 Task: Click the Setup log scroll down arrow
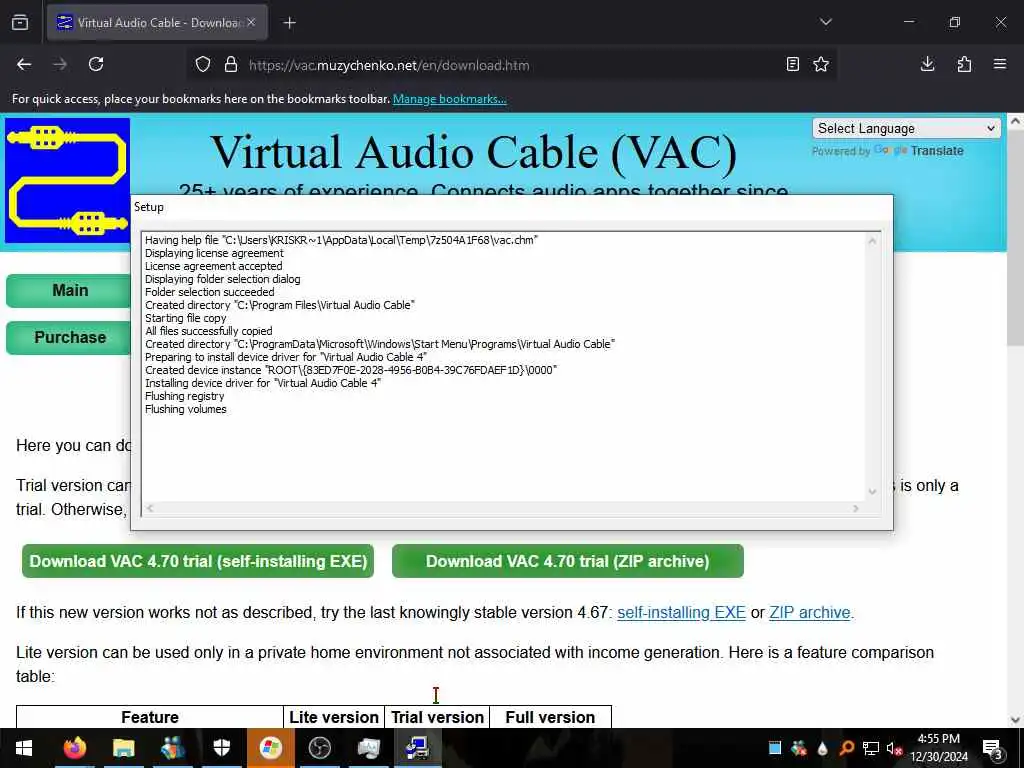coord(872,492)
